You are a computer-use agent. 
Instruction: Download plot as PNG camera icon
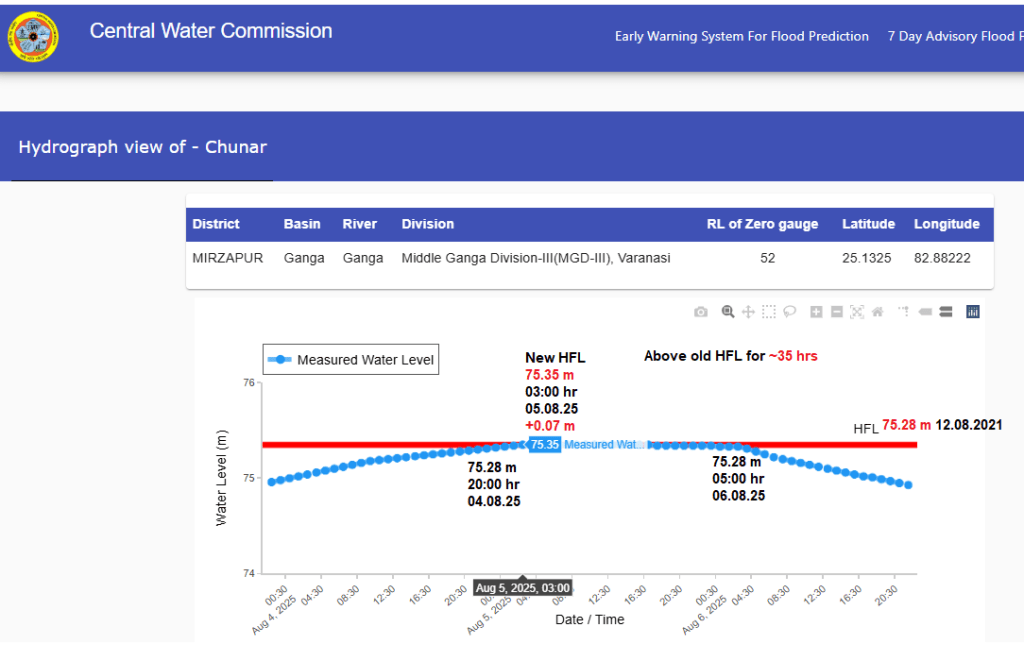click(701, 312)
